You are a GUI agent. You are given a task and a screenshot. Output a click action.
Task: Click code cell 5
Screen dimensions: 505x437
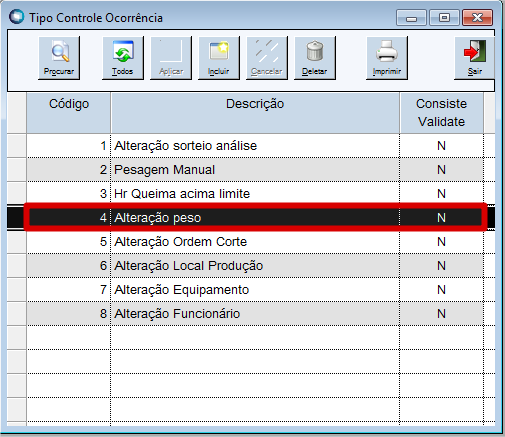click(x=69, y=242)
